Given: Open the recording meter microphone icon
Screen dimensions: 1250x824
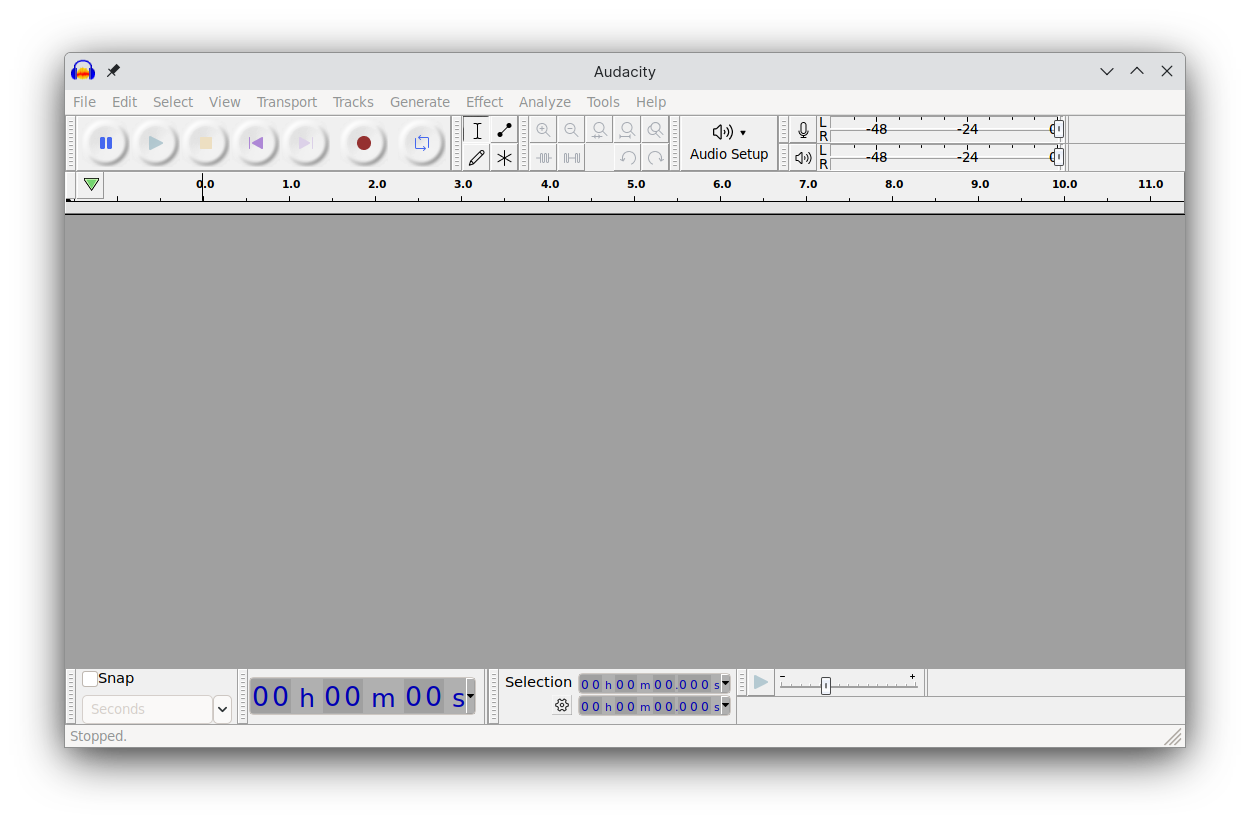Looking at the screenshot, I should [803, 128].
